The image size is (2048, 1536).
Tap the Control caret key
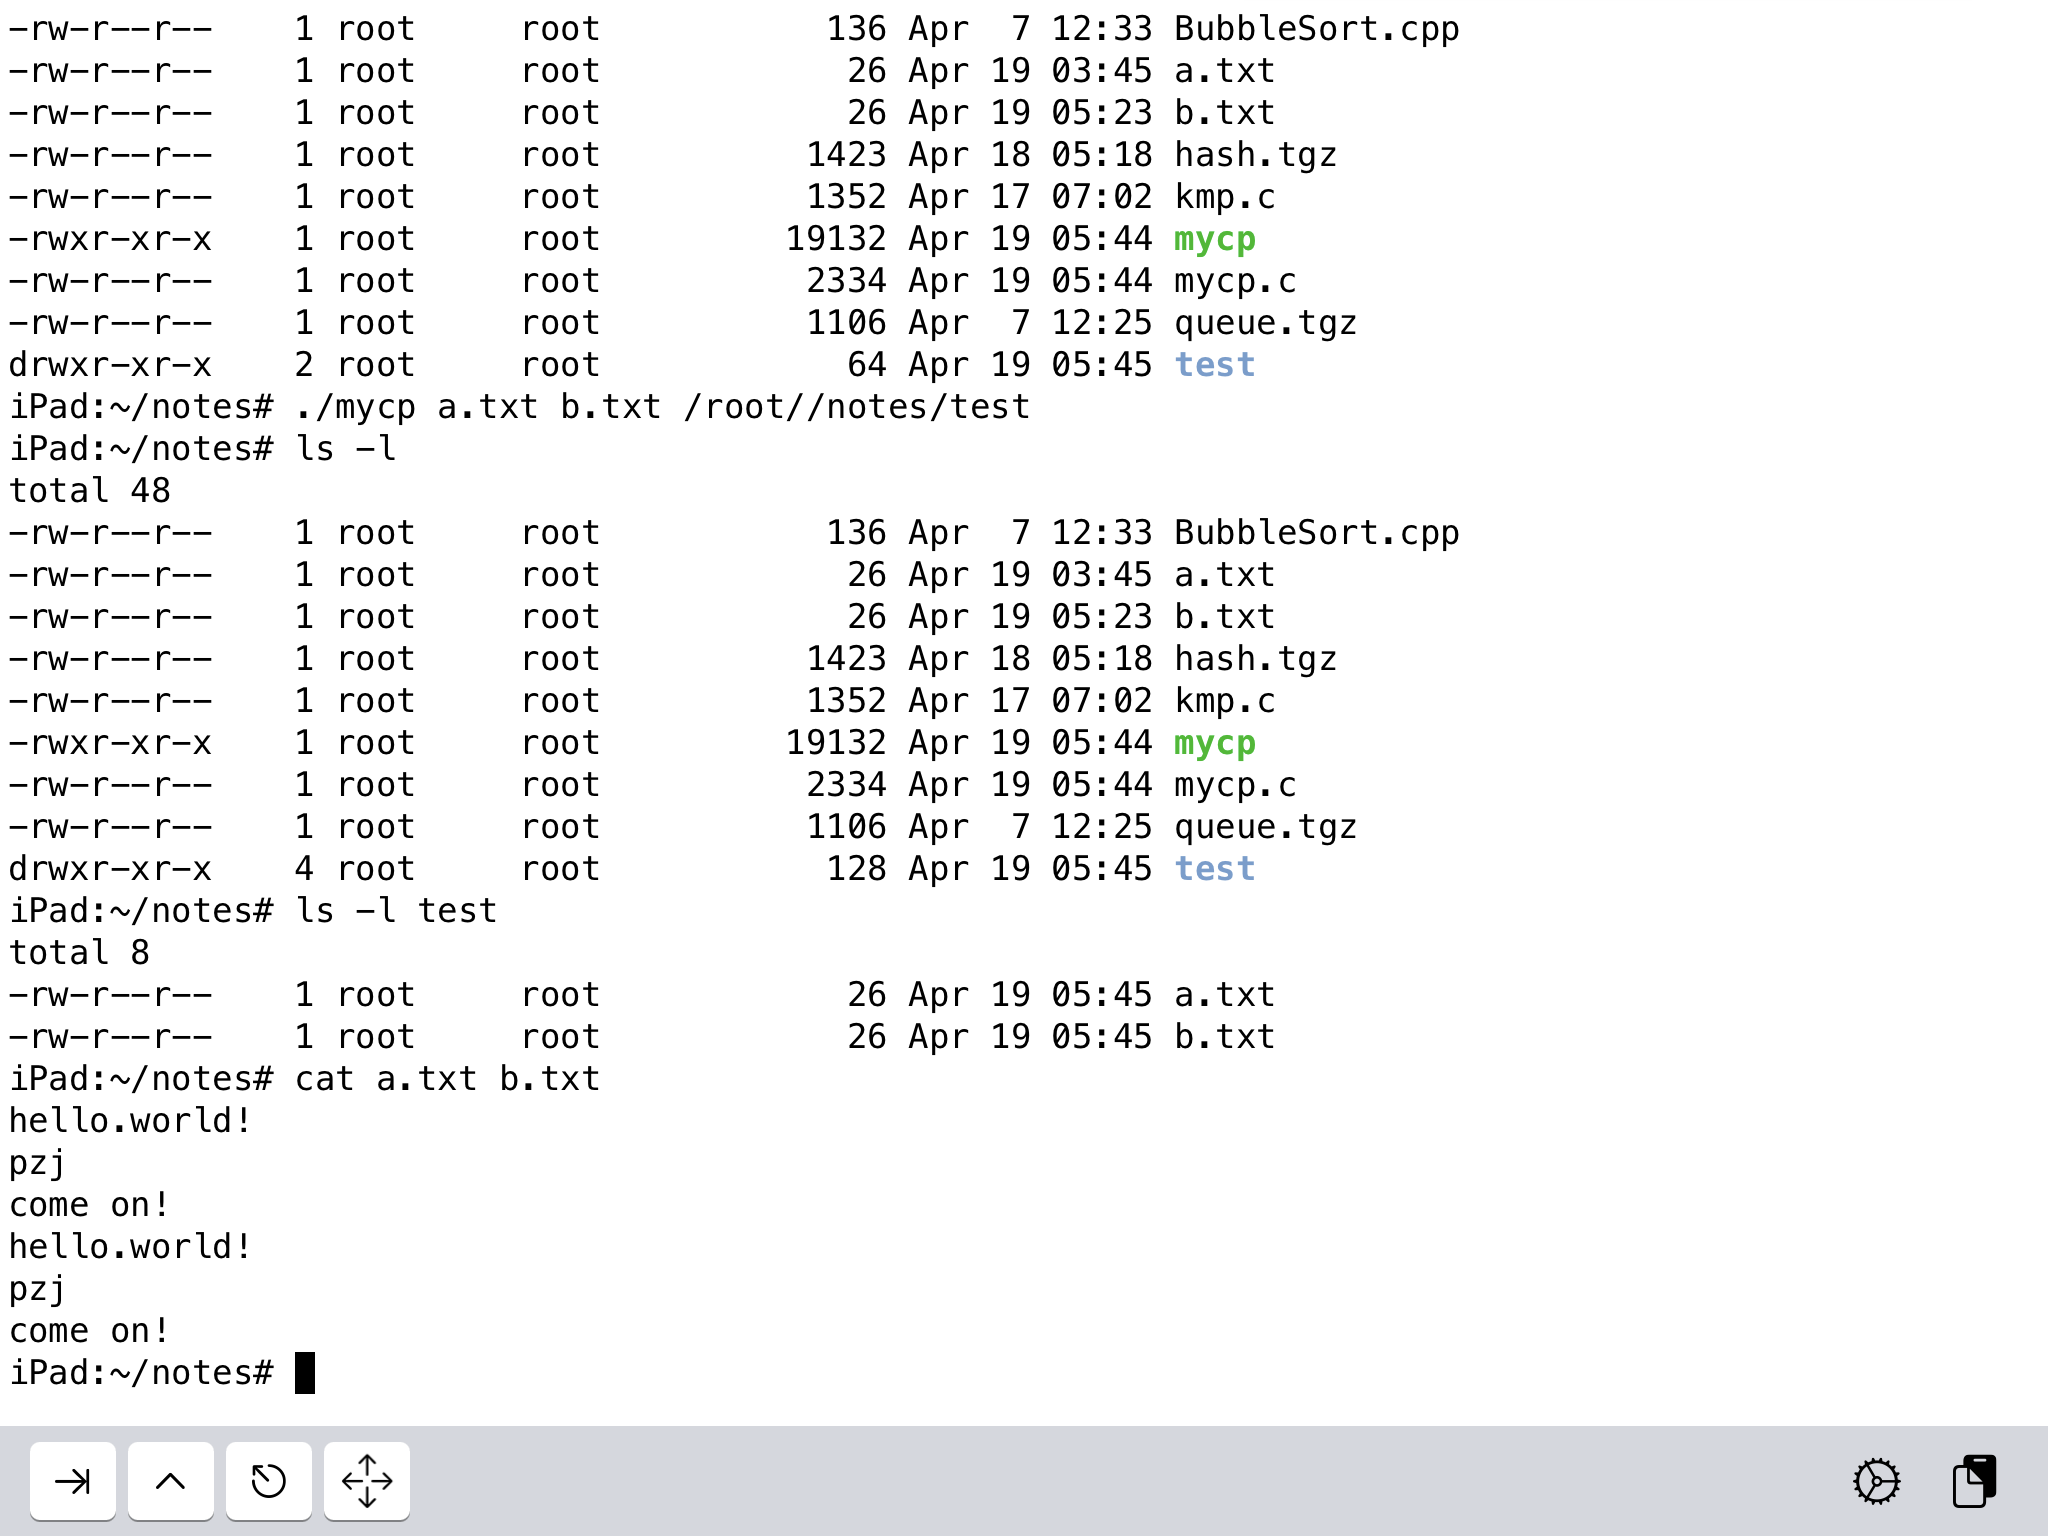(170, 1481)
